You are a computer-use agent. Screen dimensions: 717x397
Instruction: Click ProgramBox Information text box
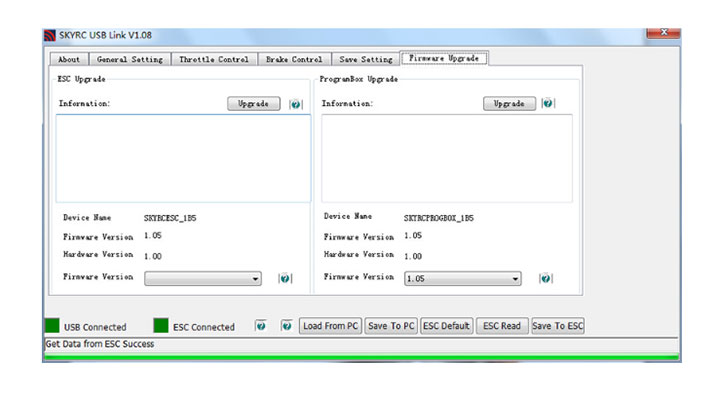(x=447, y=158)
